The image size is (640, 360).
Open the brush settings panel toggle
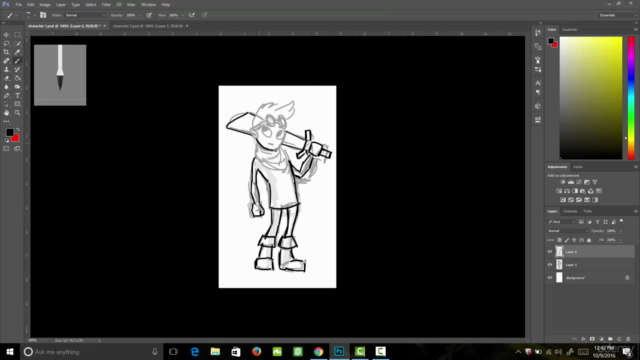point(43,15)
